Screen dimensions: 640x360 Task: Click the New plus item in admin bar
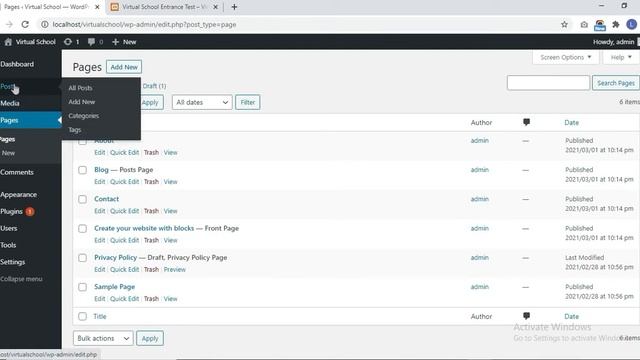124,42
